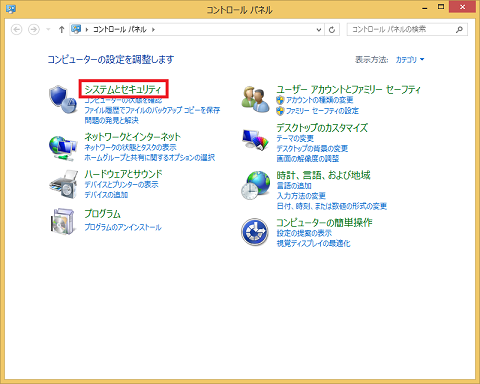This screenshot has width=480, height=384.
Task: Click the title bar control panel icon
Action: (x=11, y=9)
